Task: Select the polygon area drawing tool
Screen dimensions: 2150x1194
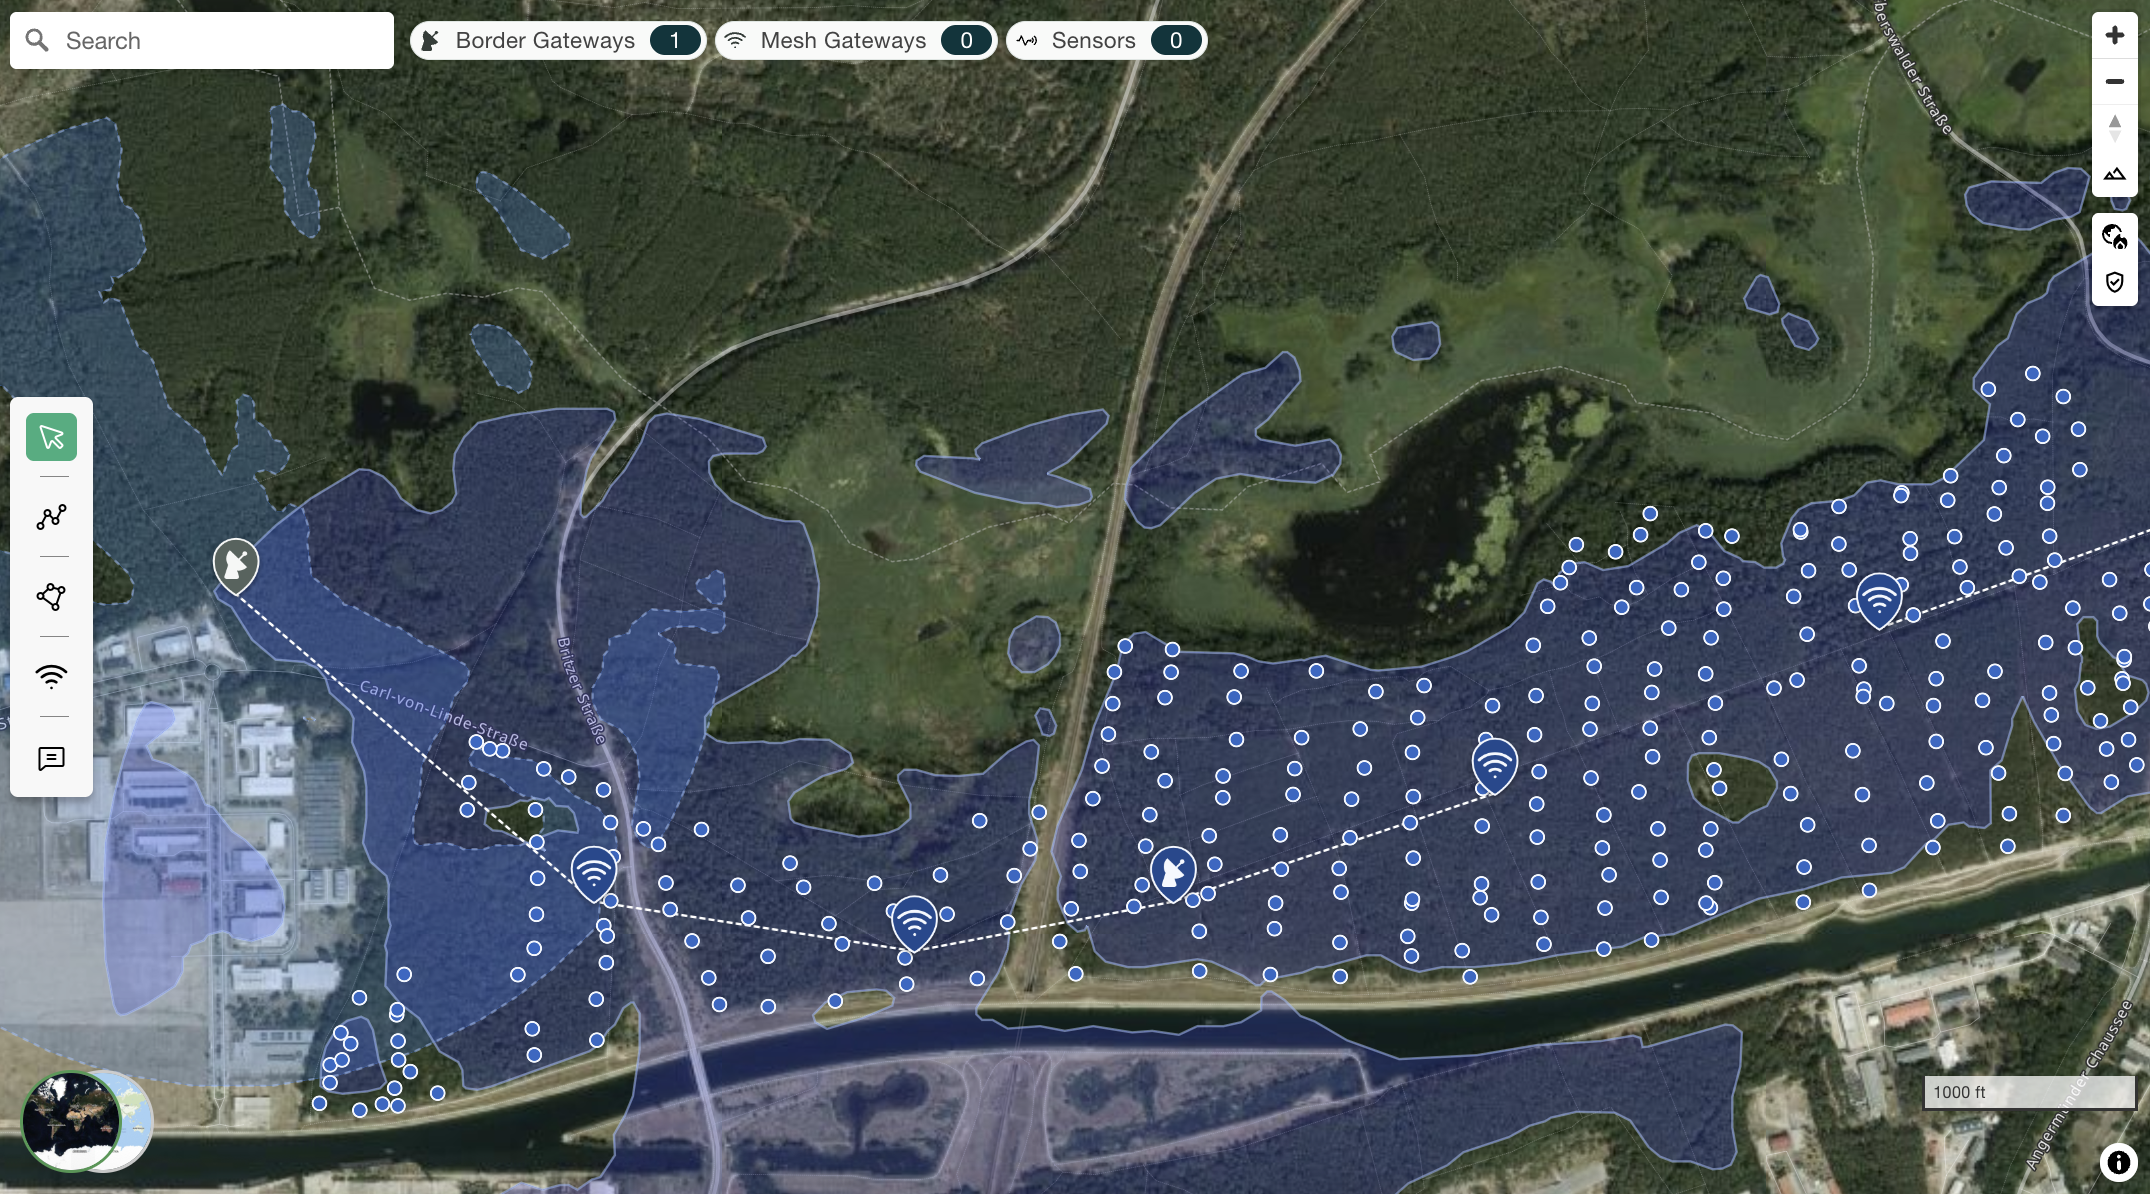Action: tap(51, 597)
